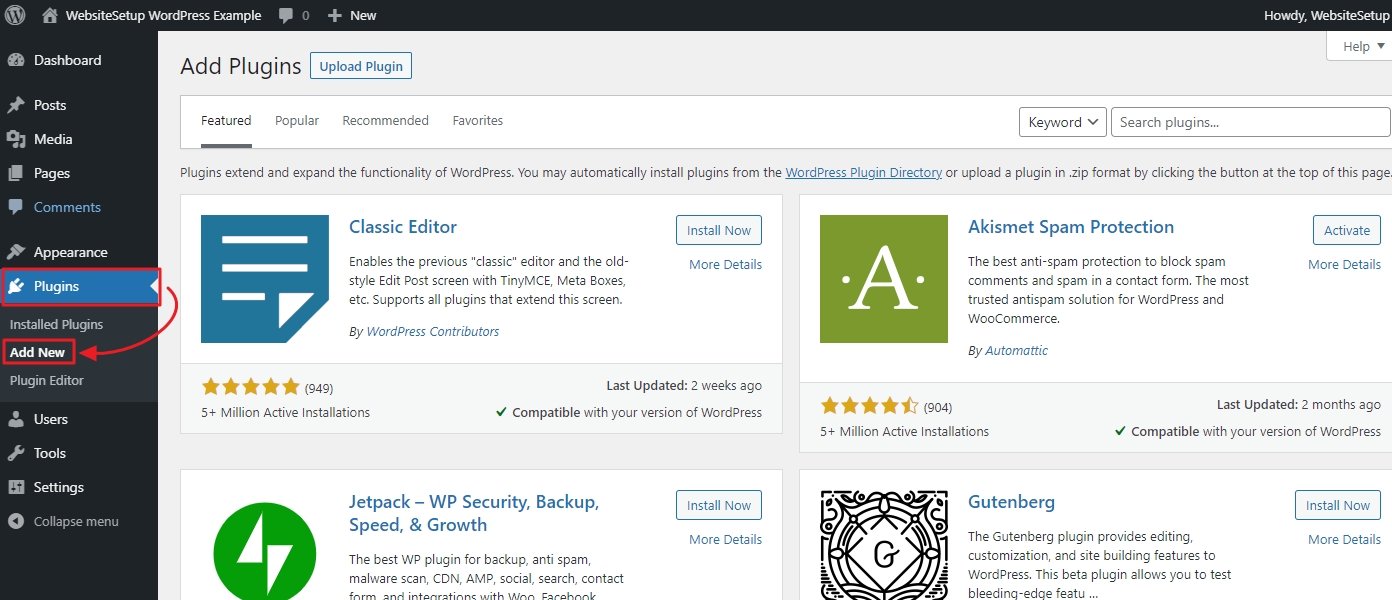1392x600 pixels.
Task: Click the Tools wrench icon
Action: coord(15,453)
